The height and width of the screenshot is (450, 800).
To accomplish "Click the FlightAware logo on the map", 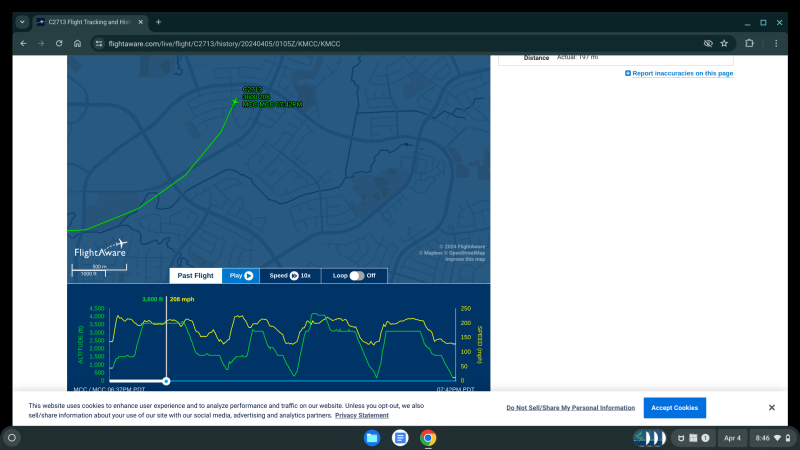I will point(101,248).
